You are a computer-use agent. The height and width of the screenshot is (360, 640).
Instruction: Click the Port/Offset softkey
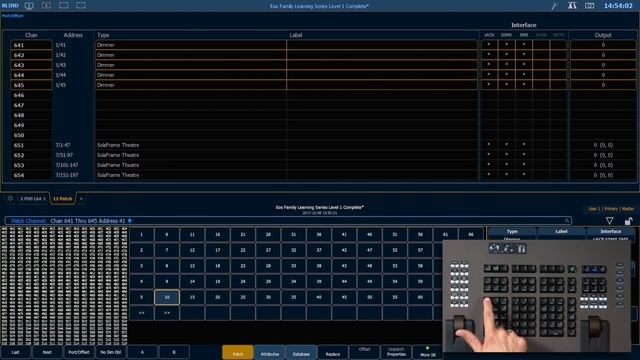tap(79, 352)
